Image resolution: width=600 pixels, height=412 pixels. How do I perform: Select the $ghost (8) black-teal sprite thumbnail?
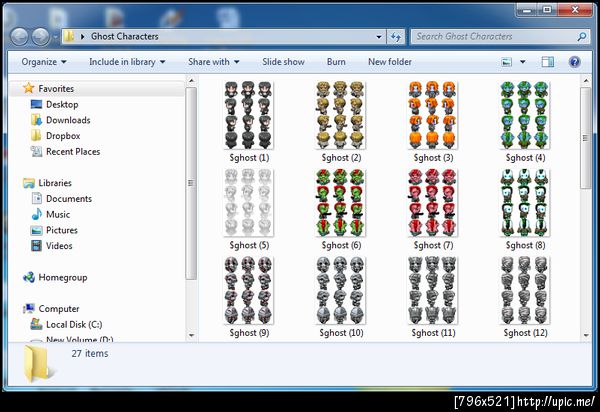[x=525, y=203]
